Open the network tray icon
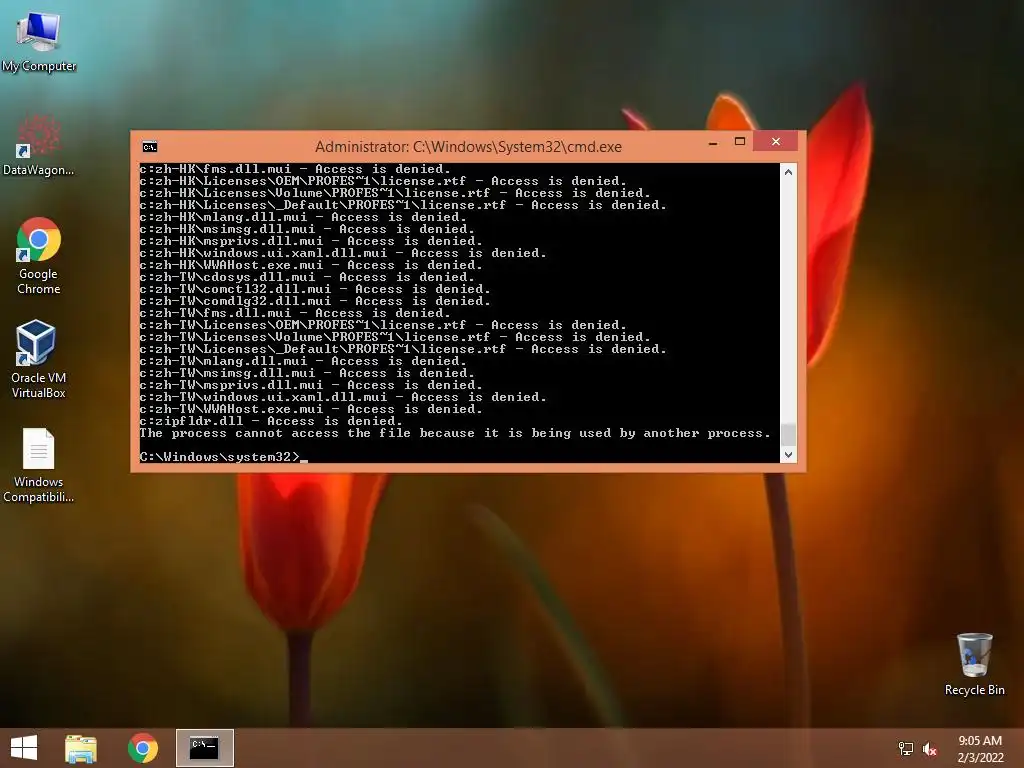 (906, 749)
